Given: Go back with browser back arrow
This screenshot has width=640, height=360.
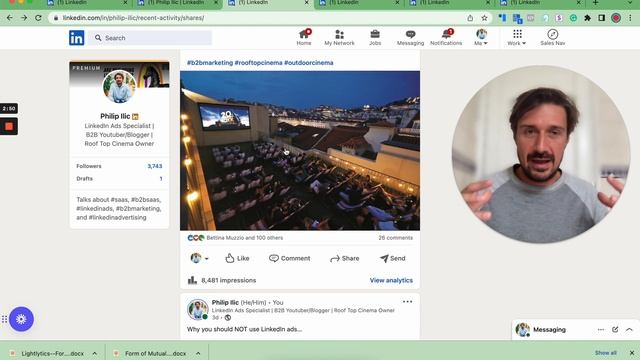Looking at the screenshot, I should click(10, 18).
